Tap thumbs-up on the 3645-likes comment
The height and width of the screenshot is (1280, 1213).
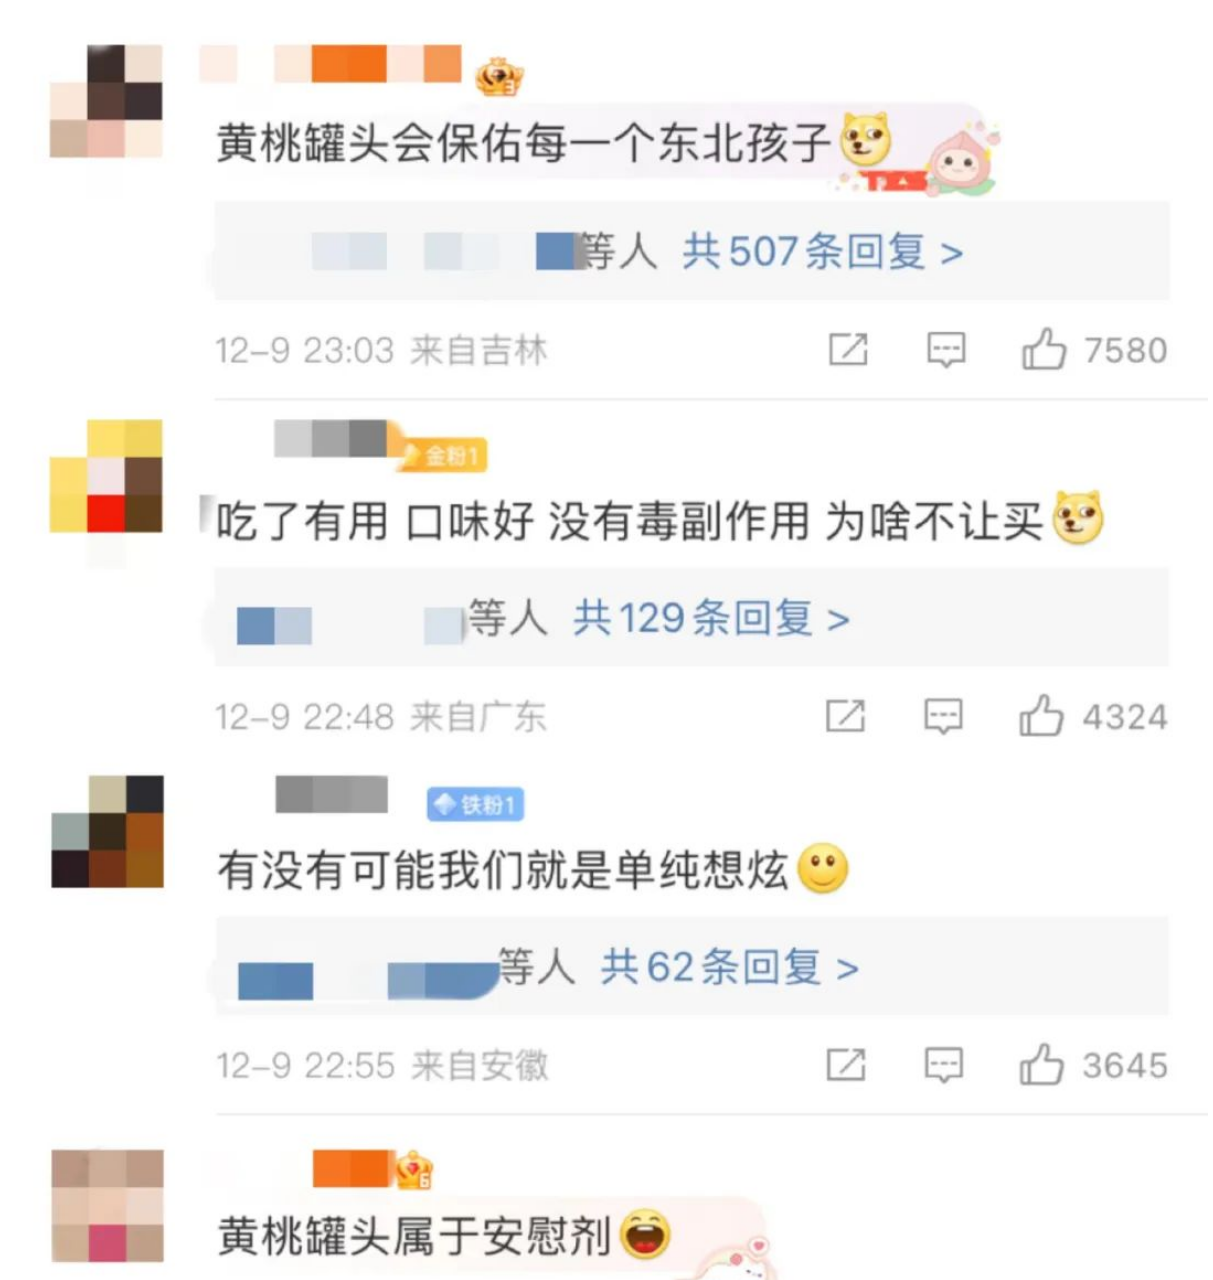coord(1041,1064)
